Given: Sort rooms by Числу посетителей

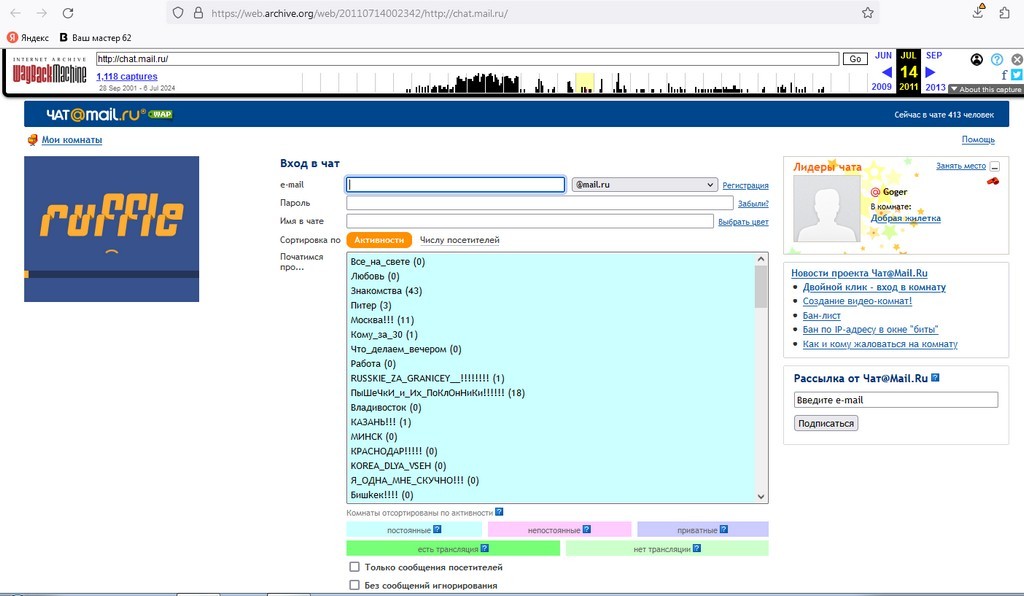Looking at the screenshot, I should [460, 240].
